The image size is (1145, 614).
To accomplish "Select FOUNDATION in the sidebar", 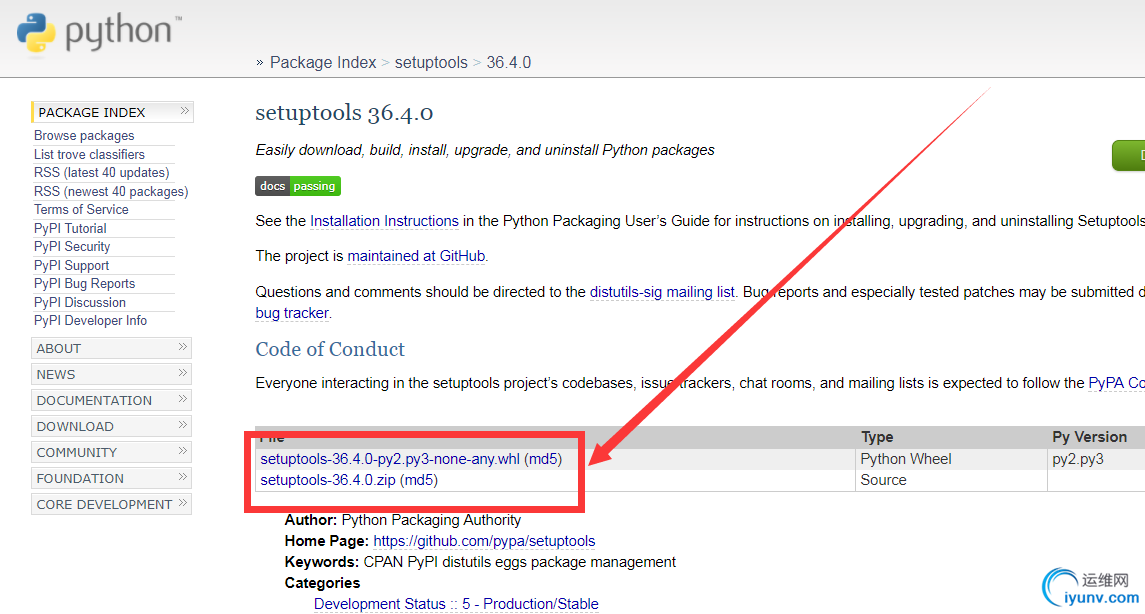I will [x=80, y=478].
